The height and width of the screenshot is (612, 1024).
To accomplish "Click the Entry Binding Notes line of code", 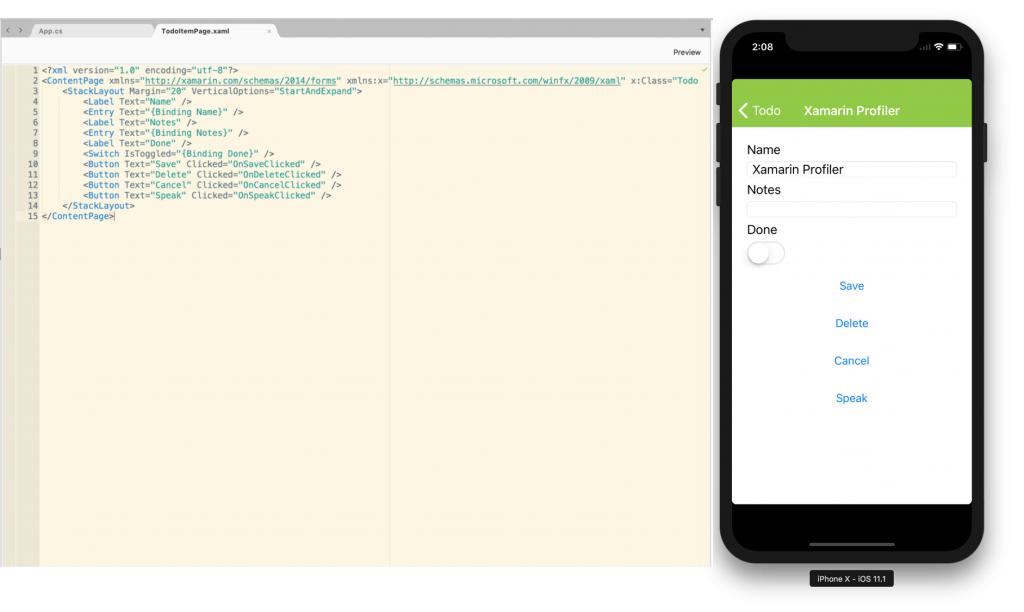I will point(165,133).
